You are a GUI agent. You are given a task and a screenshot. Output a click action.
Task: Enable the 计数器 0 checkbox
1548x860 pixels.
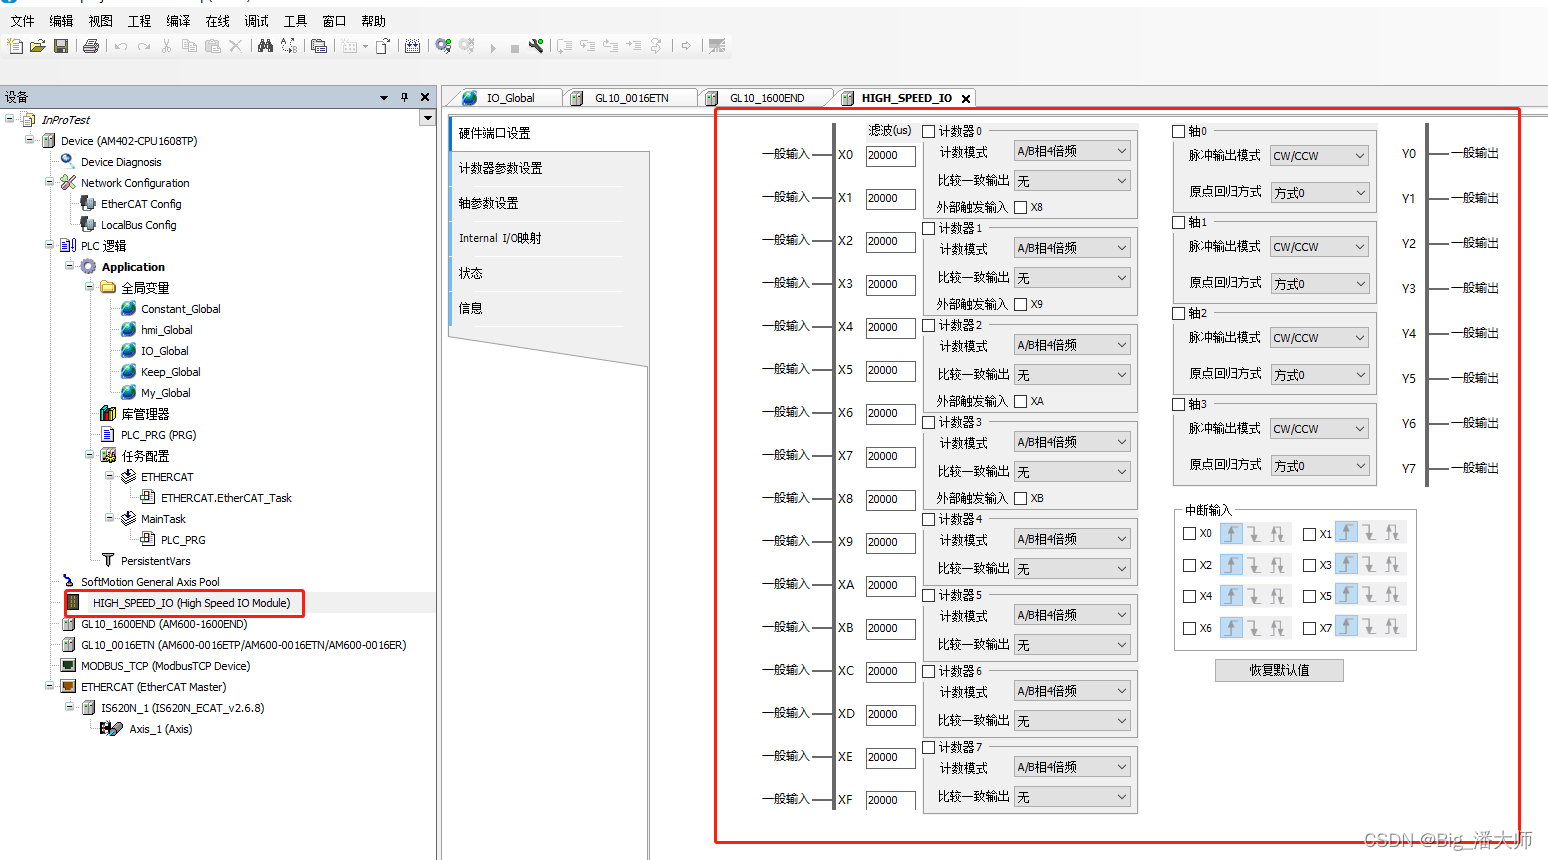(929, 131)
